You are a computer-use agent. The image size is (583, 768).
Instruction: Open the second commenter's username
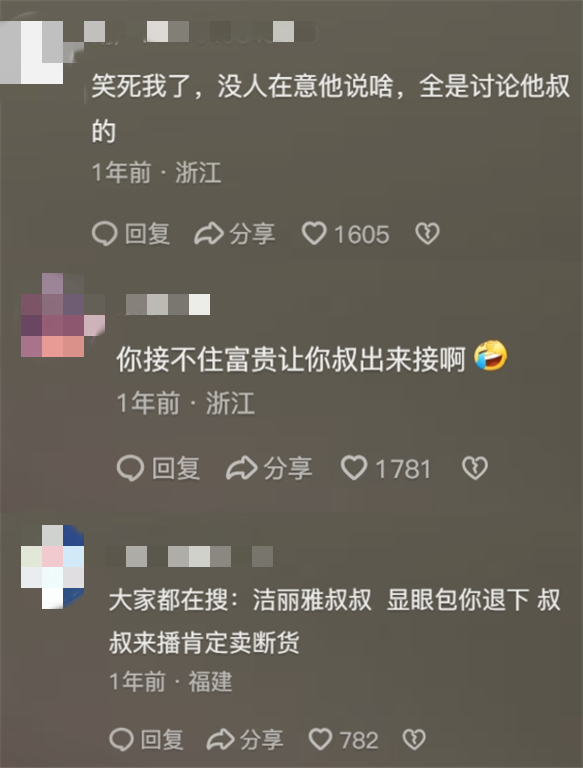[168, 305]
